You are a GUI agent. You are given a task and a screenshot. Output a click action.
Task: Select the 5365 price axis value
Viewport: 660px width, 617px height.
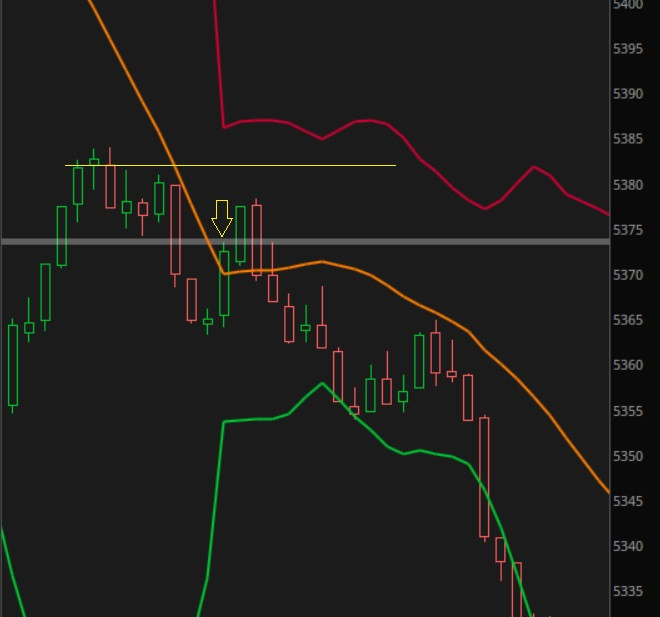coord(628,320)
